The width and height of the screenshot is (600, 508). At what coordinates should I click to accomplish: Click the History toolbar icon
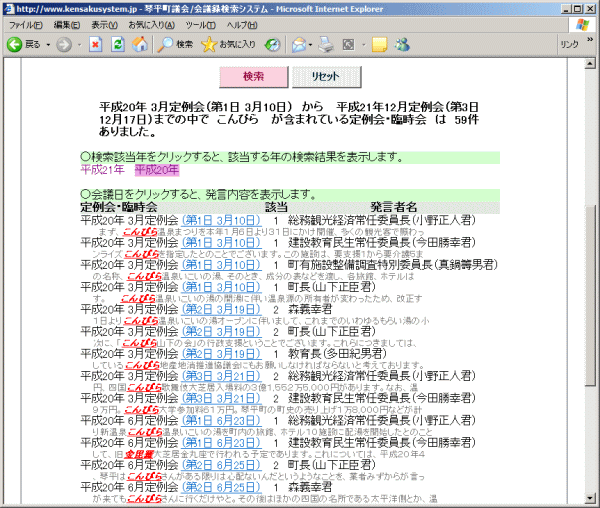pyautogui.click(x=272, y=45)
